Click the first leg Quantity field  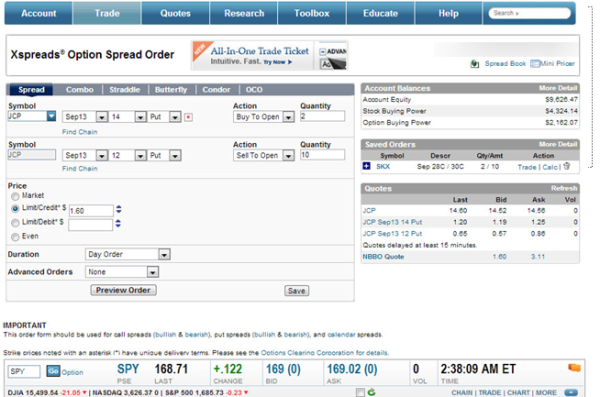pyautogui.click(x=322, y=116)
